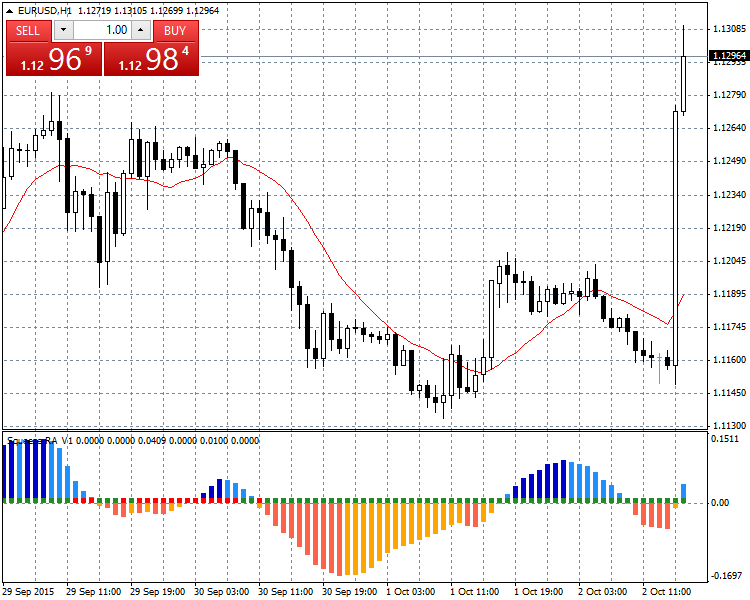Click the 1.11600 price scale label
Viewport: 750px width, 600px height.
pos(727,359)
